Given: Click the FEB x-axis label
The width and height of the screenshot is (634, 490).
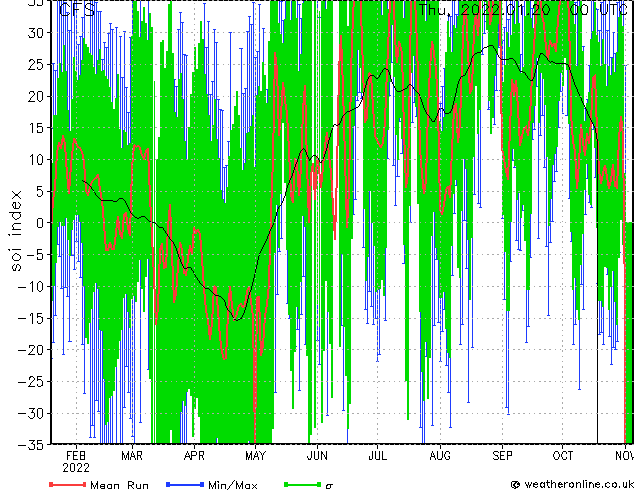Looking at the screenshot, I should pos(76,456).
